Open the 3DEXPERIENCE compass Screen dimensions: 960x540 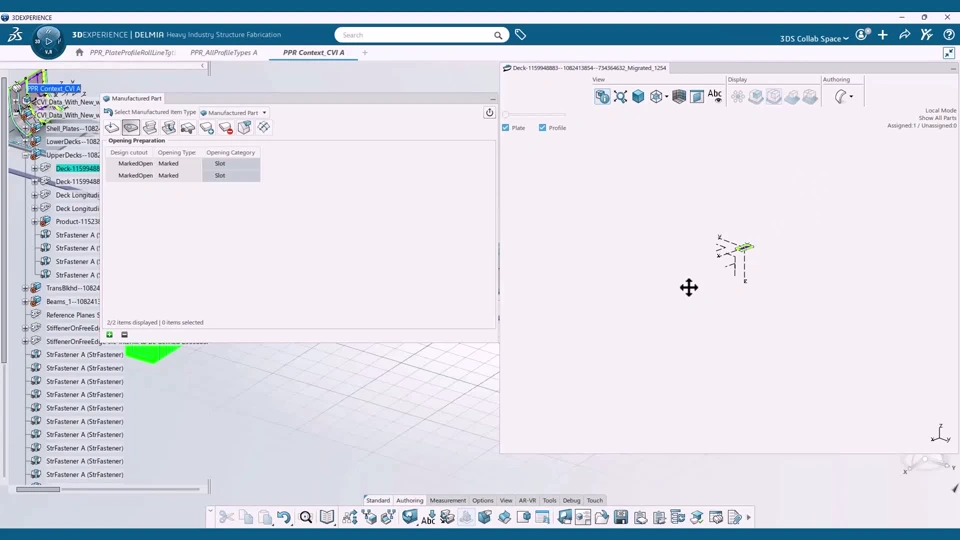pyautogui.click(x=48, y=42)
